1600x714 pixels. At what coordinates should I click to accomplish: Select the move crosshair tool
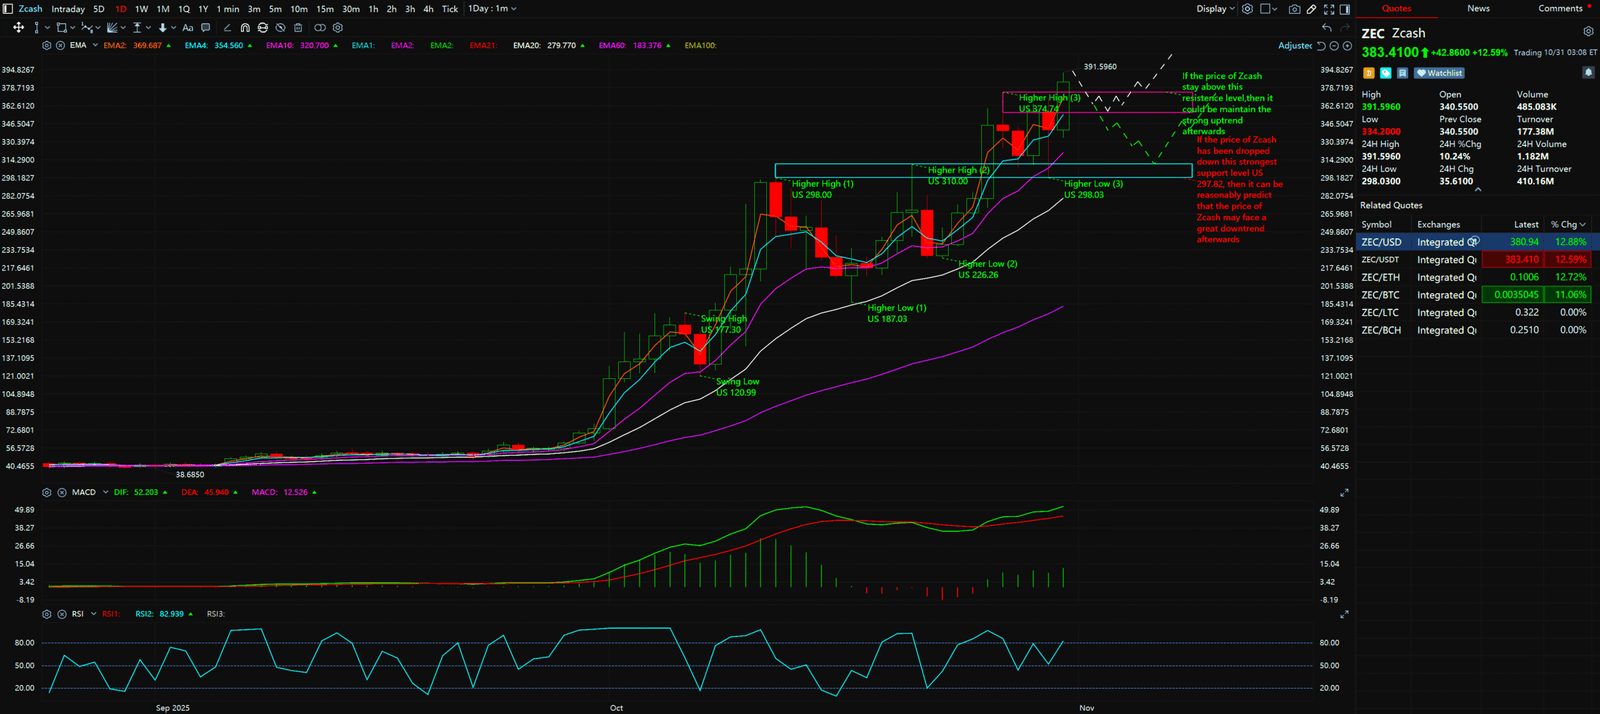[18, 28]
